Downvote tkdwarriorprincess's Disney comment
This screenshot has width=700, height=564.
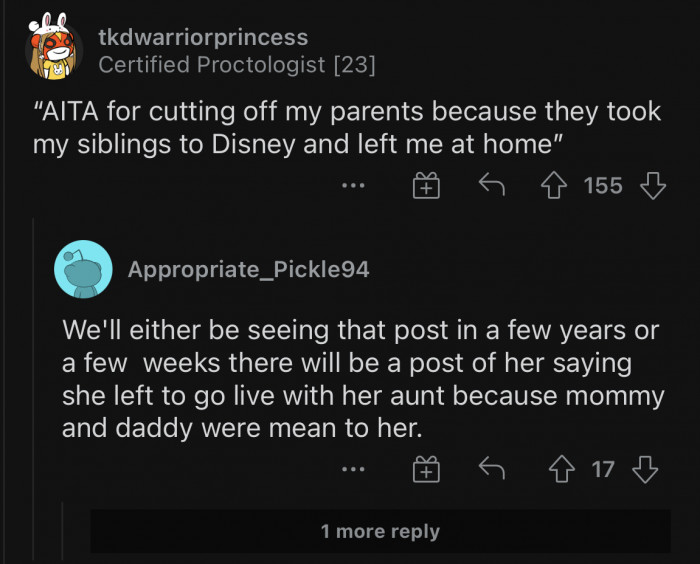click(x=652, y=185)
